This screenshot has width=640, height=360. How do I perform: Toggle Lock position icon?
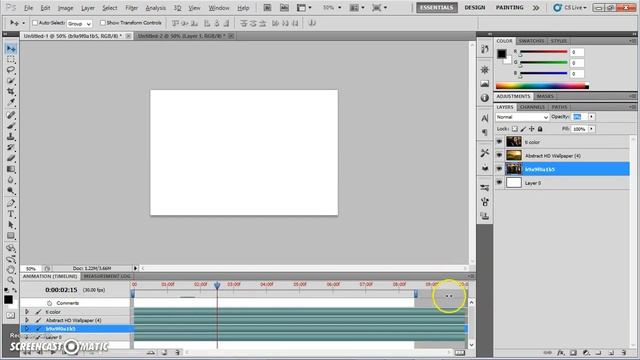tap(531, 129)
